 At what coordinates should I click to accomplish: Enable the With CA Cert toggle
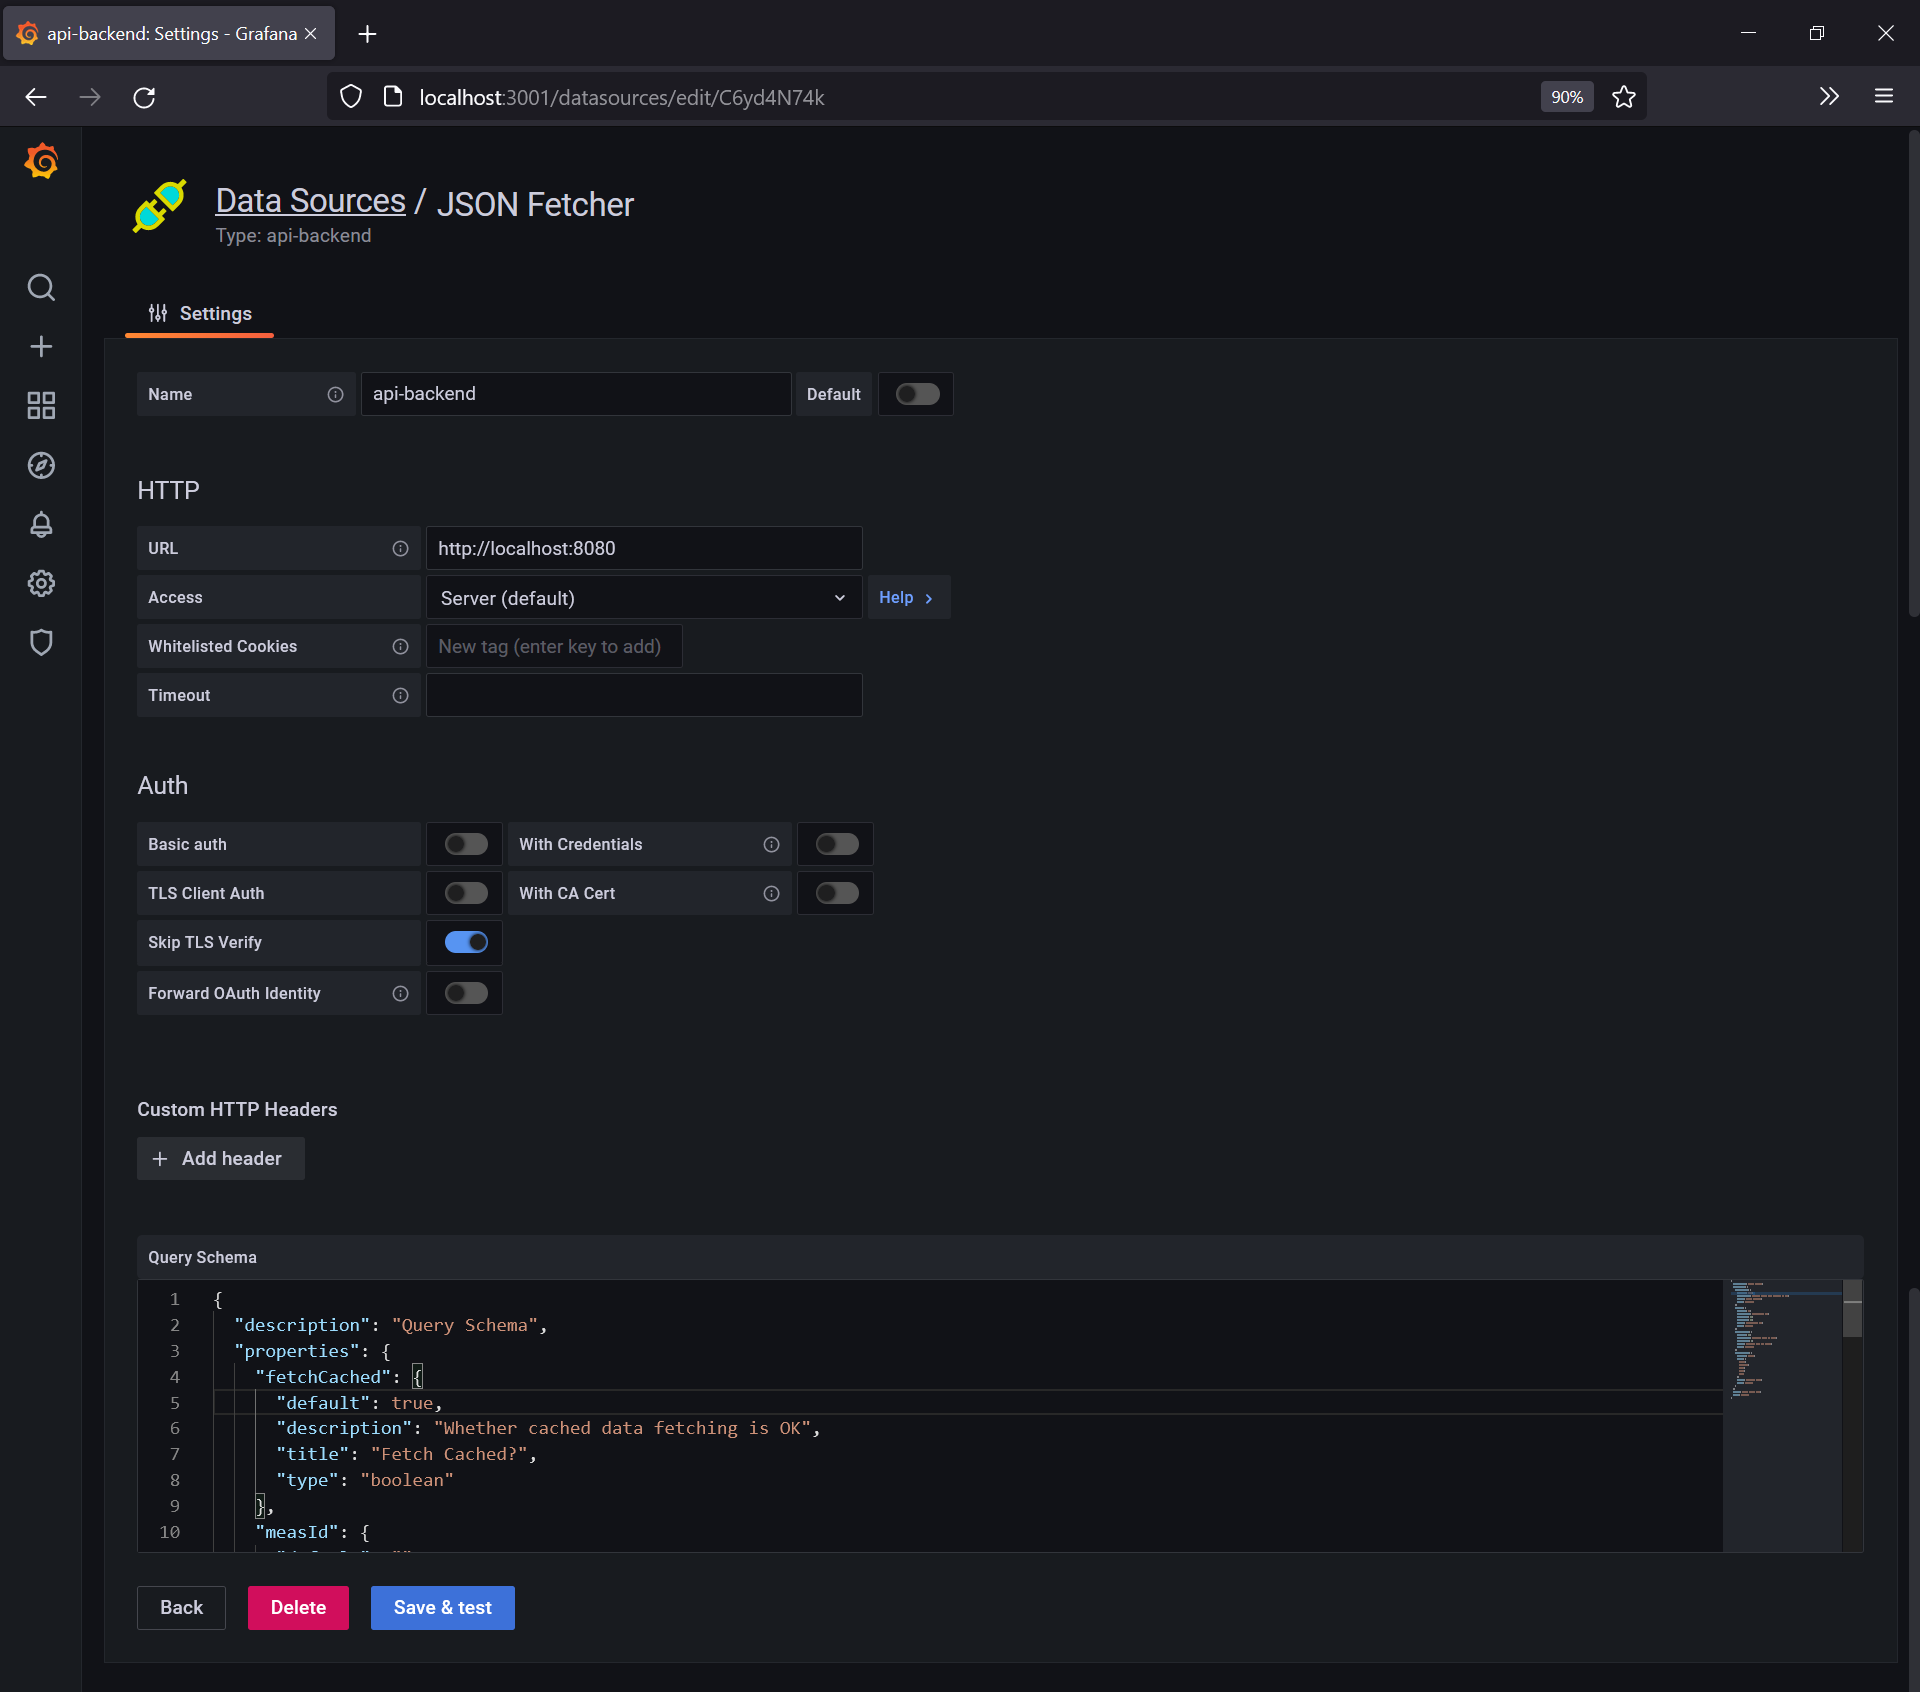click(x=837, y=894)
